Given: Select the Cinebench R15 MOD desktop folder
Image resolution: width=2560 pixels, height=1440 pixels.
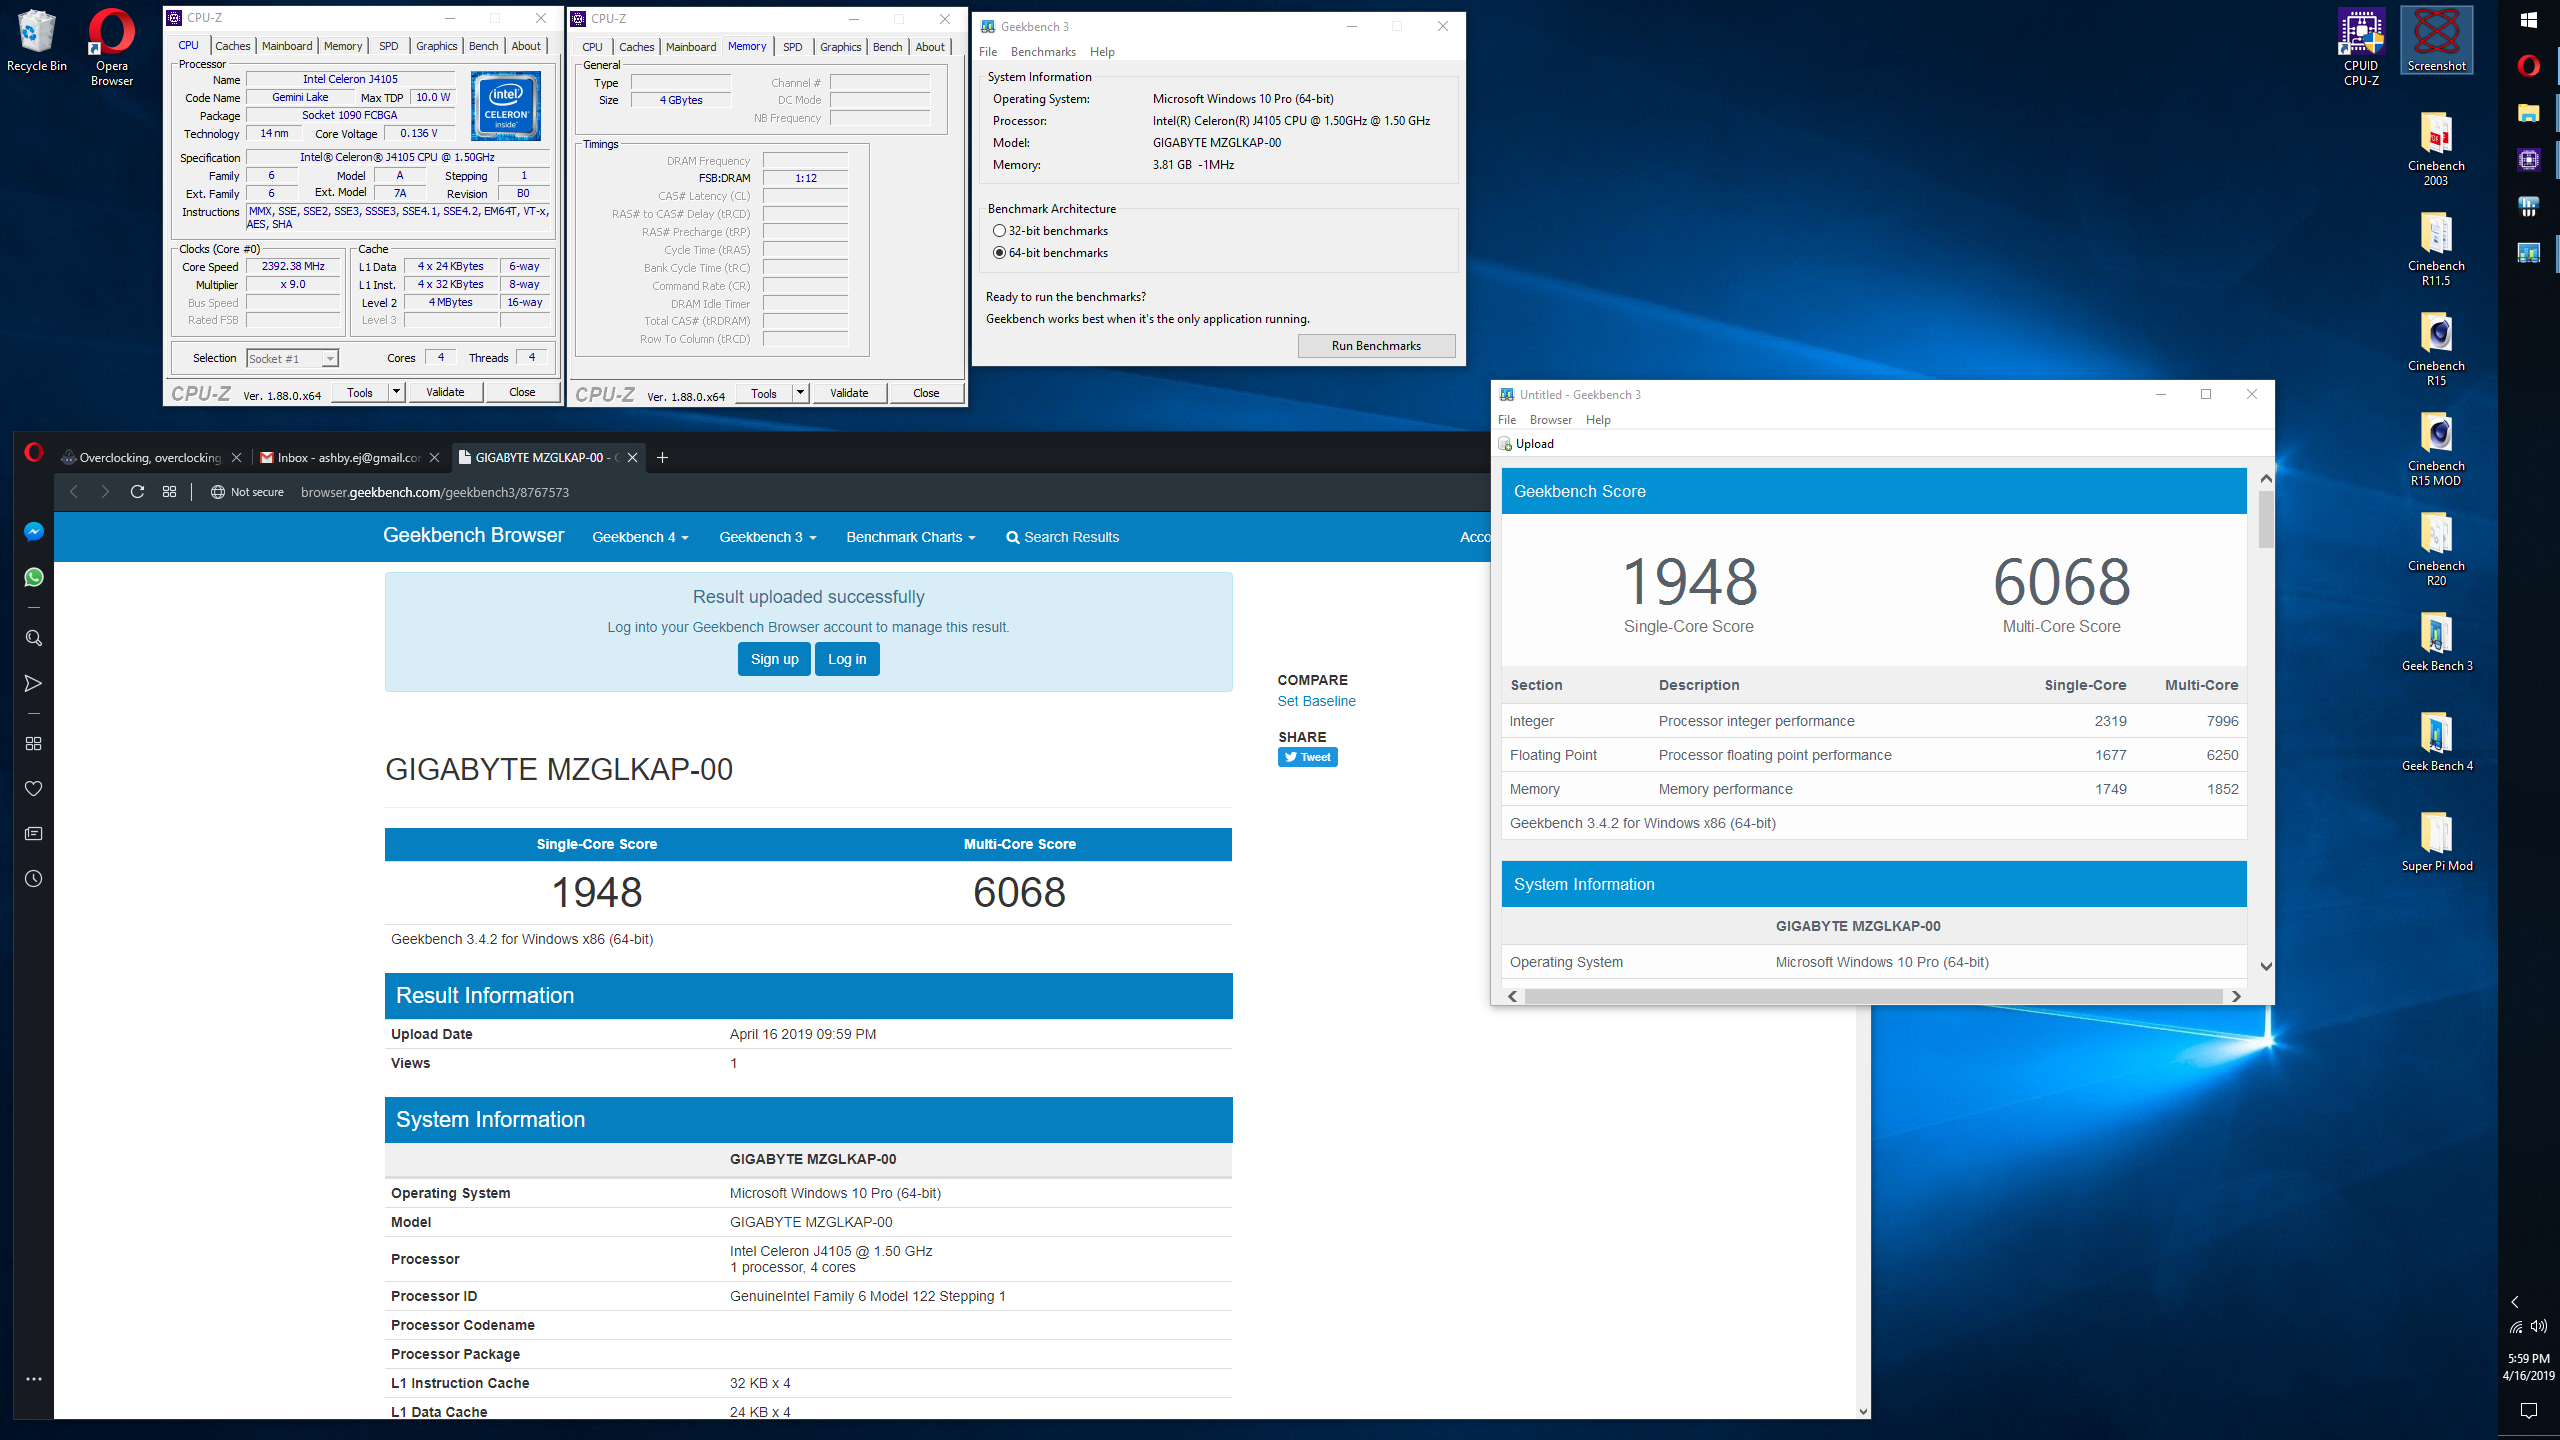Looking at the screenshot, I should (x=2436, y=449).
